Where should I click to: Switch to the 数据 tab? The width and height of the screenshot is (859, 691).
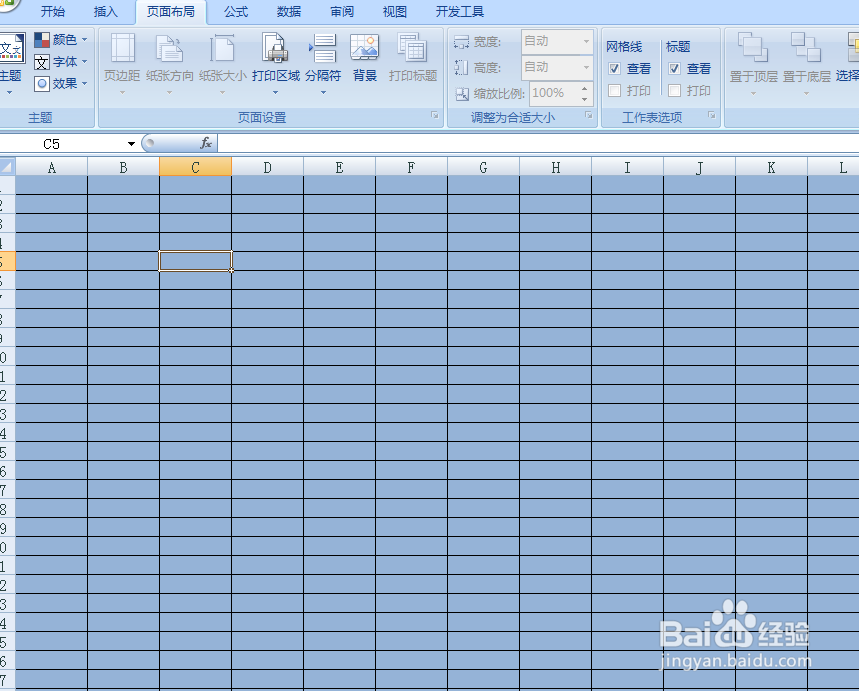(289, 12)
